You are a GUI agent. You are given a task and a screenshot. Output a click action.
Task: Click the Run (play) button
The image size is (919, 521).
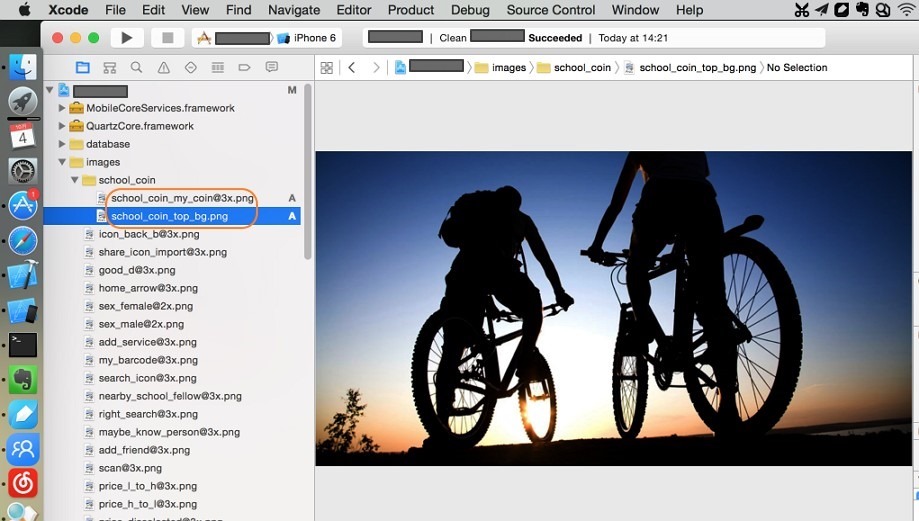coord(126,38)
